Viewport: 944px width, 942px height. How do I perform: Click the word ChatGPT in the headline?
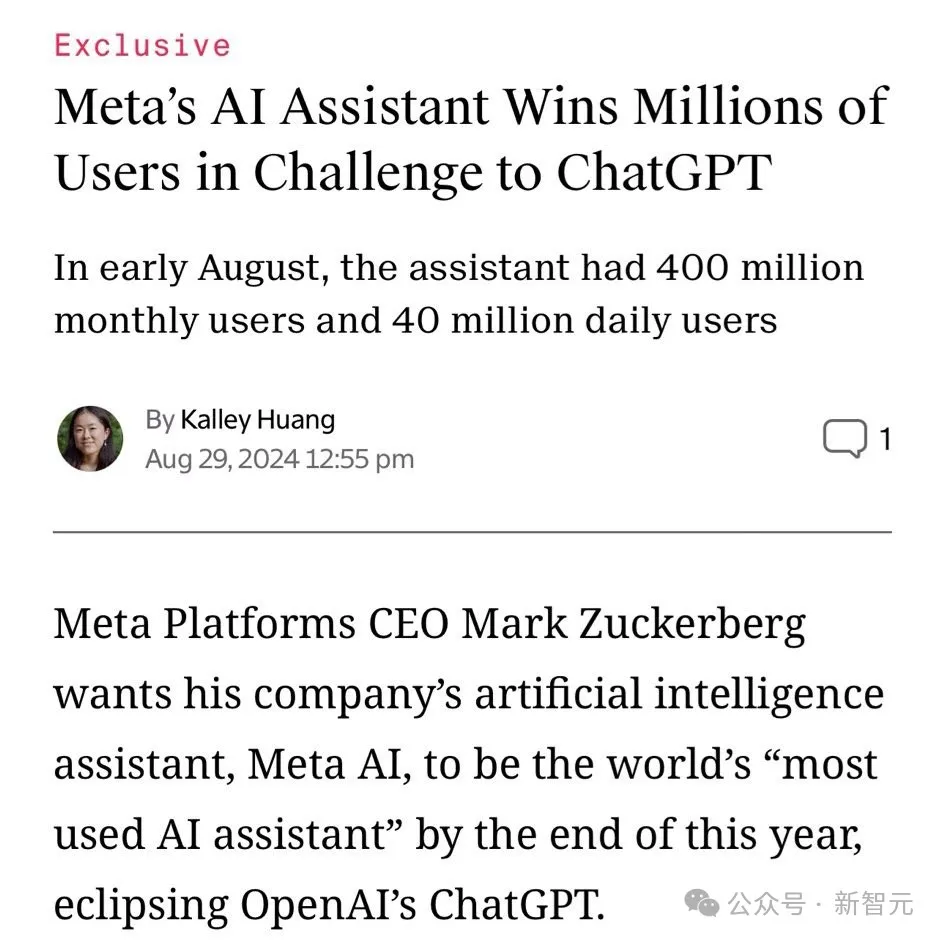click(664, 172)
